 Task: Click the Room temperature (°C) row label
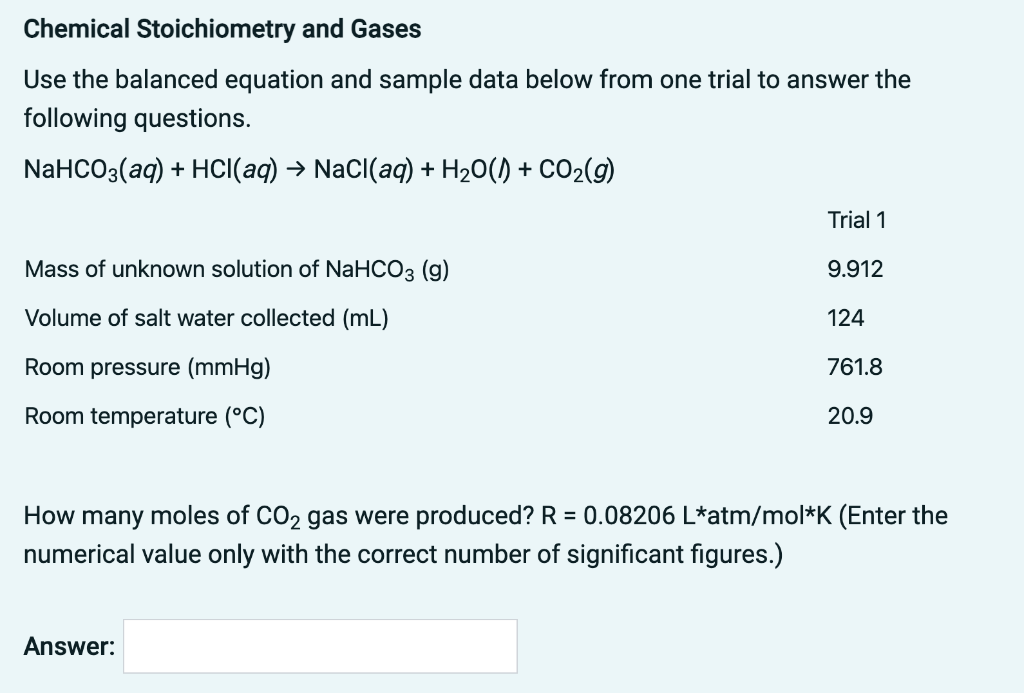144,416
